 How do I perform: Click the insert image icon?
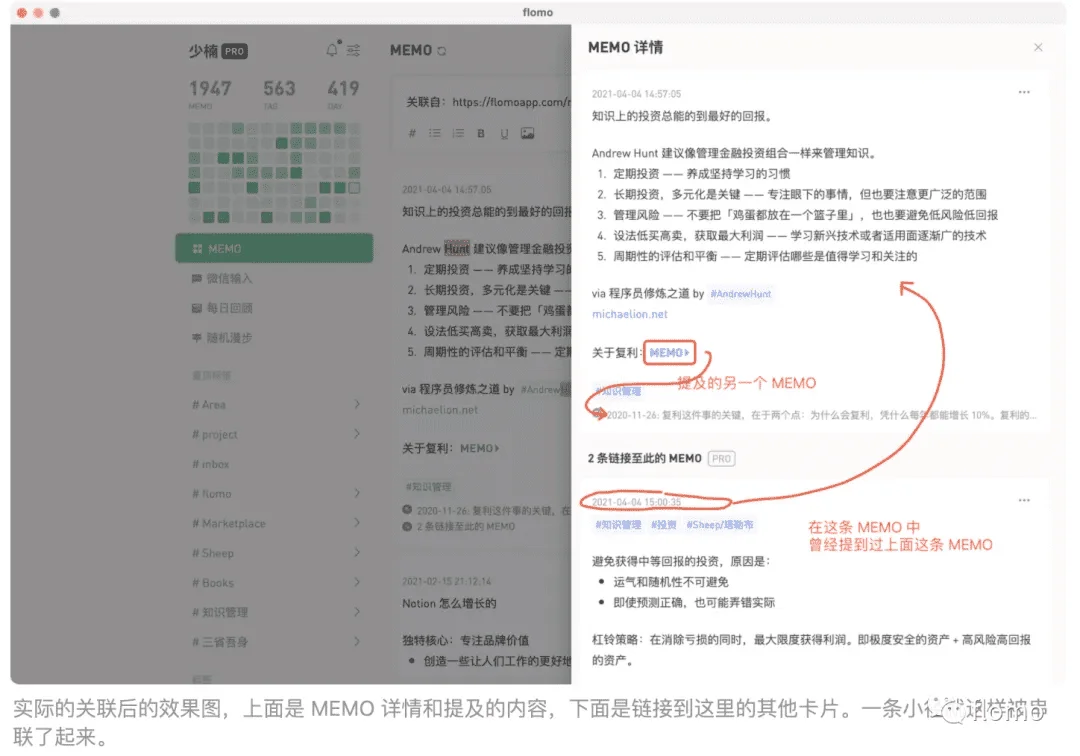tap(527, 133)
